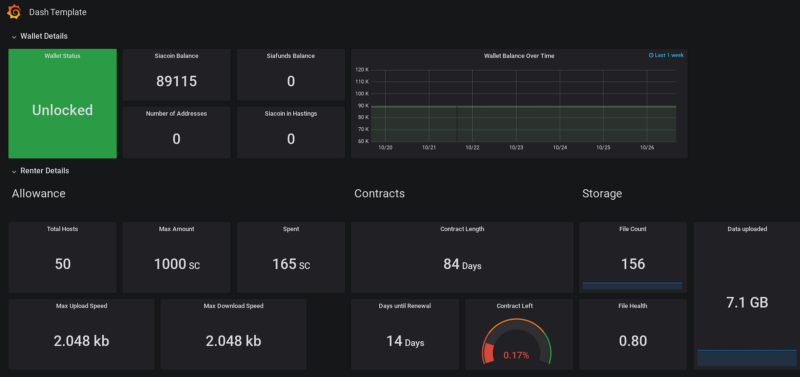Viewport: 800px width, 377px height.
Task: Select the File Count value 156
Action: (633, 264)
